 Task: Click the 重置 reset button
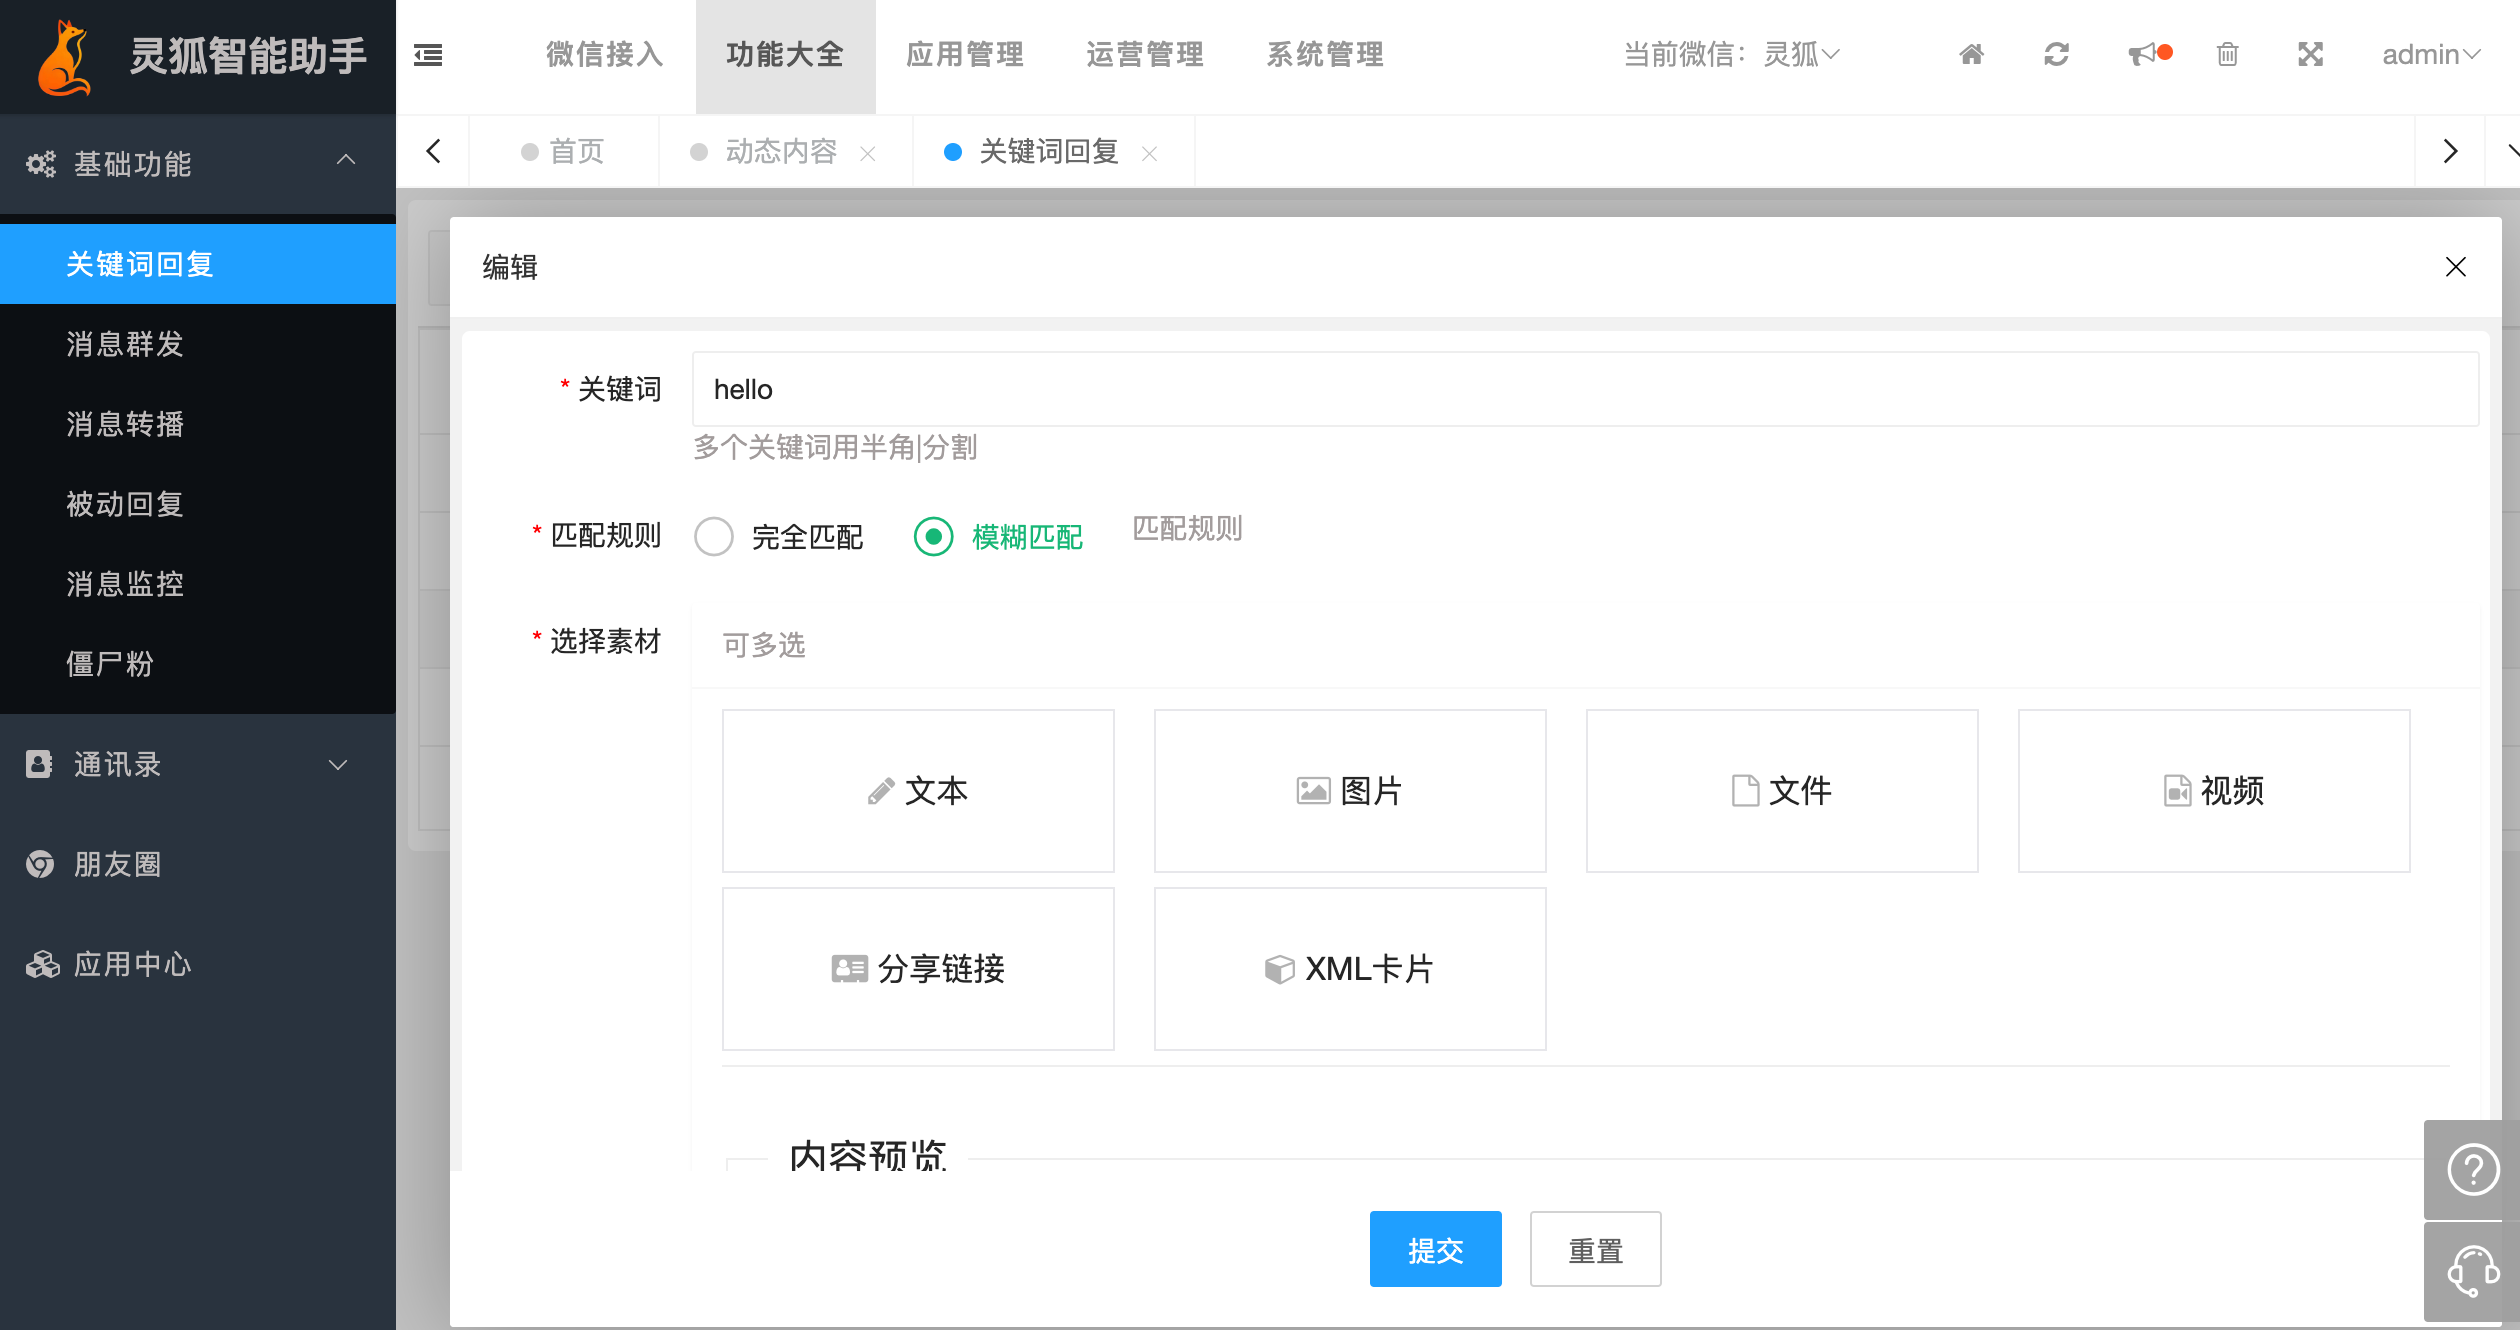point(1595,1249)
